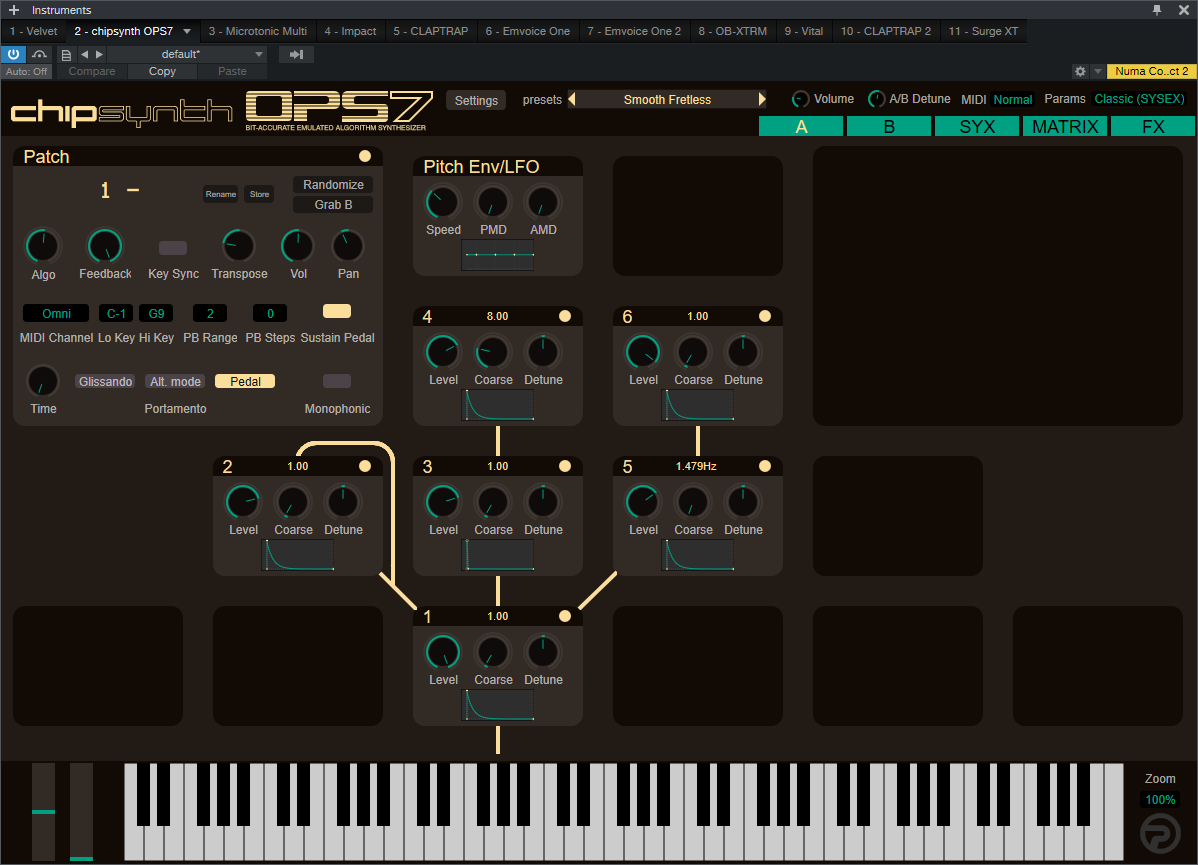Image resolution: width=1198 pixels, height=865 pixels.
Task: Go to next host preset arrow
Action: coord(99,54)
